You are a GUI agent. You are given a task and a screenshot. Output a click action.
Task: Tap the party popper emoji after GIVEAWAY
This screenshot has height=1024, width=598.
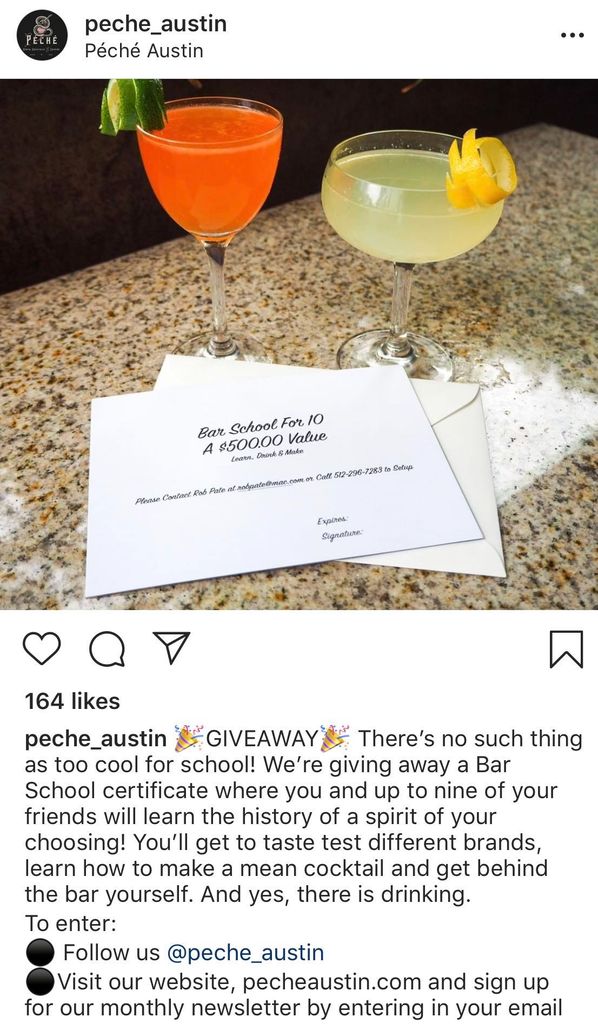[x=335, y=738]
